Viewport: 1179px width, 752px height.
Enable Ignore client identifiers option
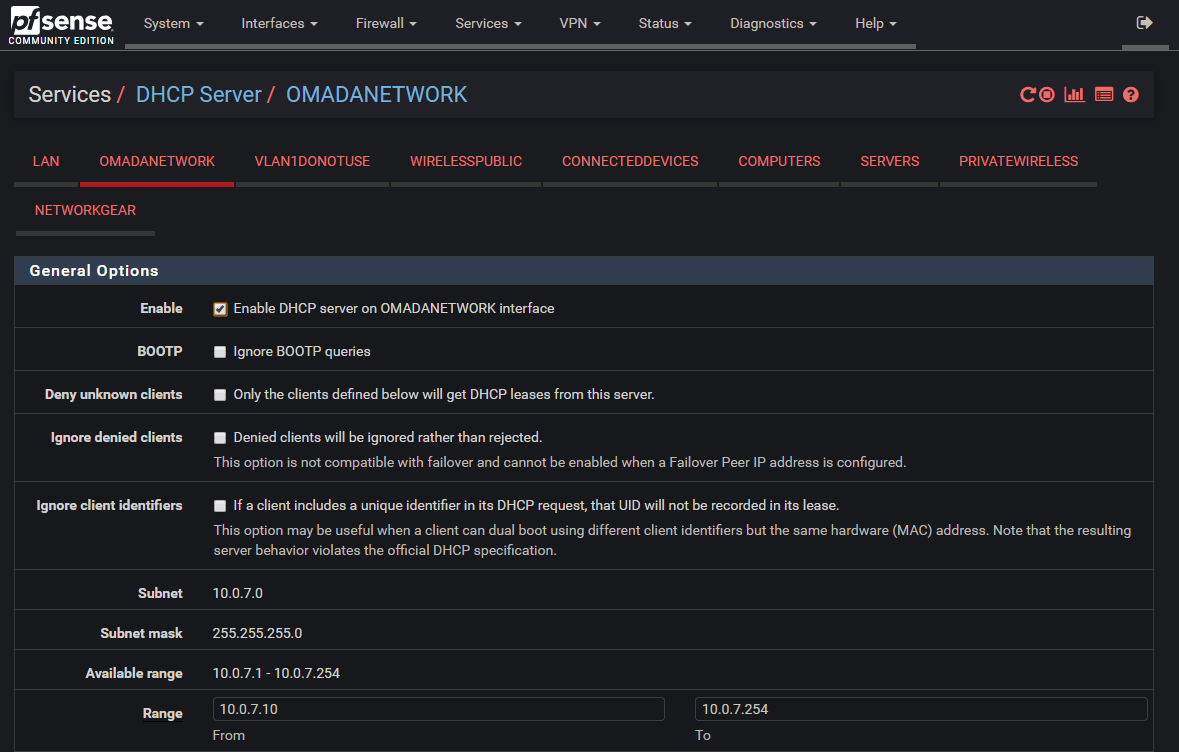point(220,505)
